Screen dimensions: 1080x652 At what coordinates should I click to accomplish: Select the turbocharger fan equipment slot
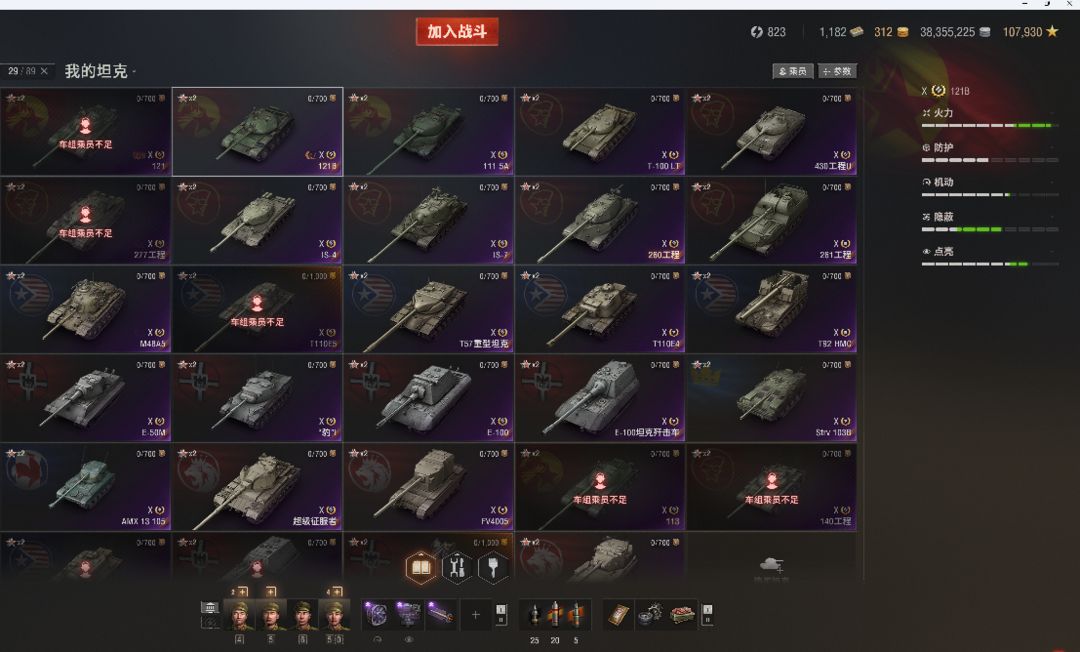pyautogui.click(x=376, y=613)
